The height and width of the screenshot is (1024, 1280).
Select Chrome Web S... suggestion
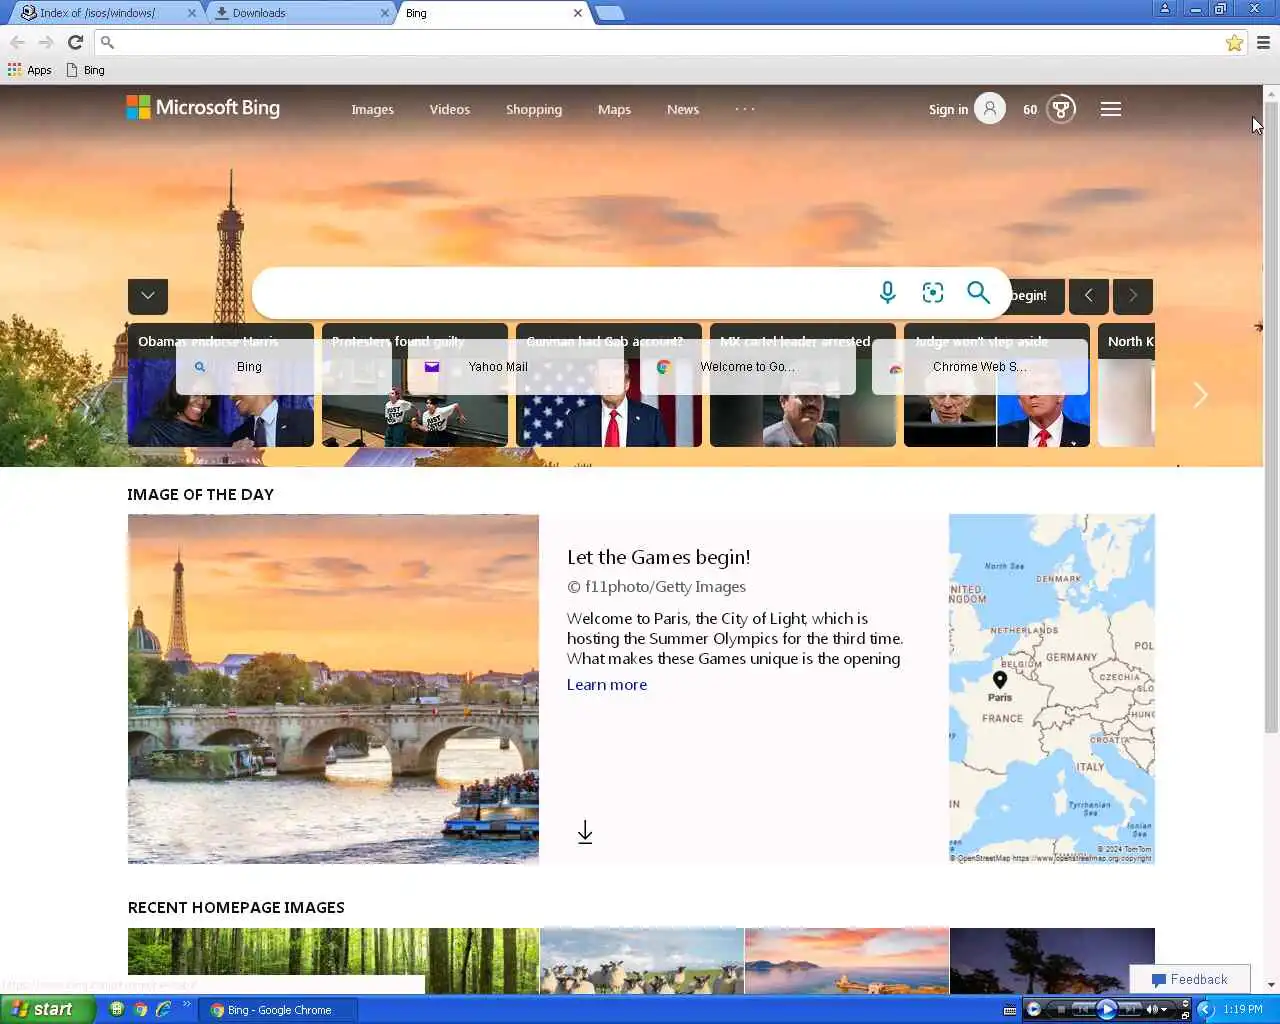coord(980,367)
